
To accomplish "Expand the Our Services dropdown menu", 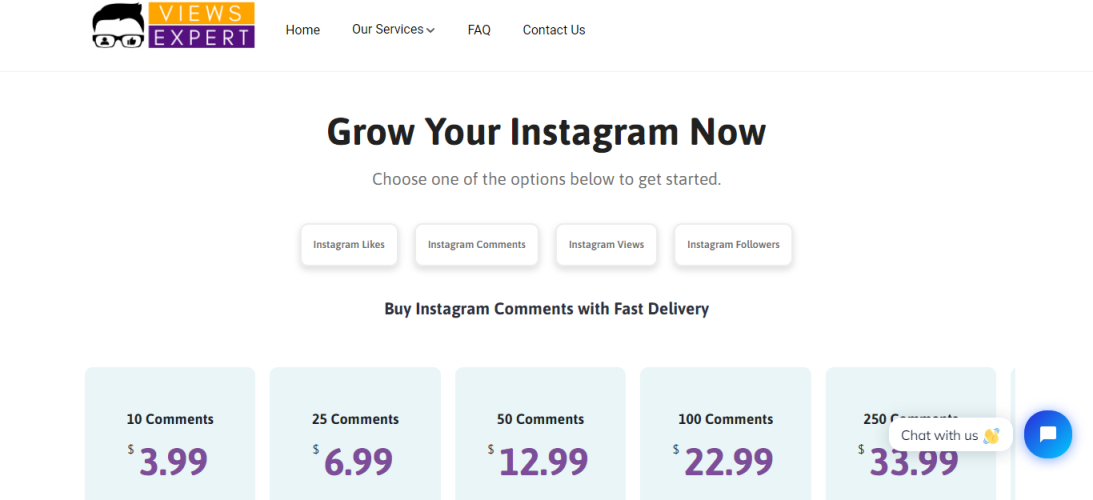I will coord(393,30).
